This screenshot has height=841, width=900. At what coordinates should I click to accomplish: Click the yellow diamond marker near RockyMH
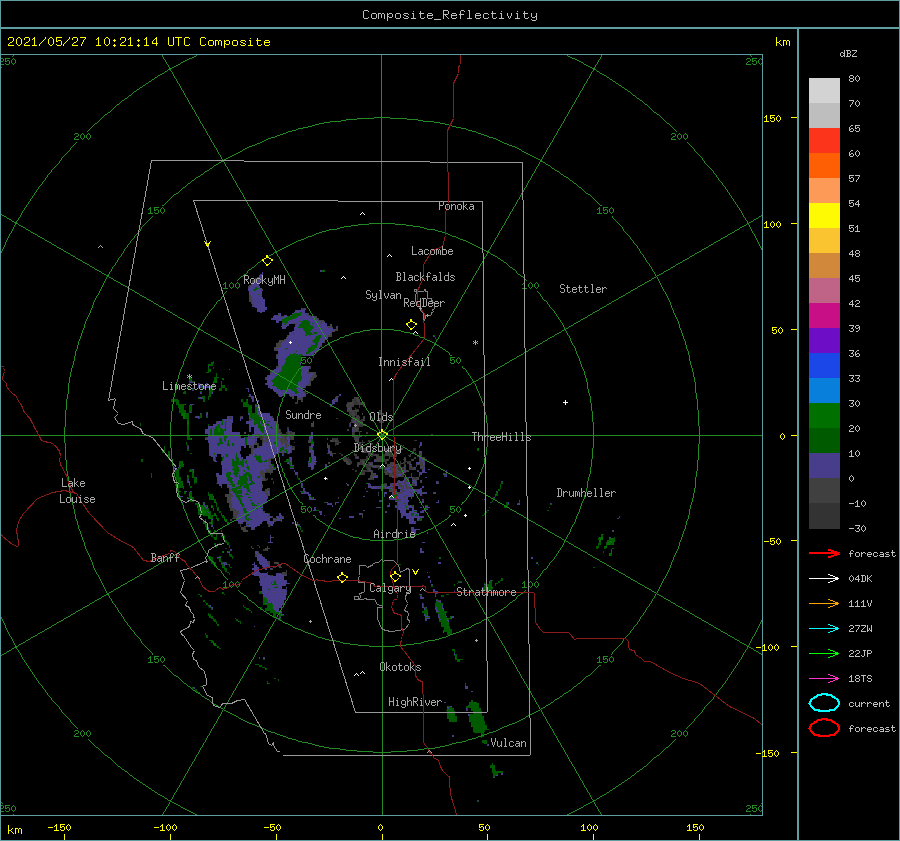tap(267, 261)
